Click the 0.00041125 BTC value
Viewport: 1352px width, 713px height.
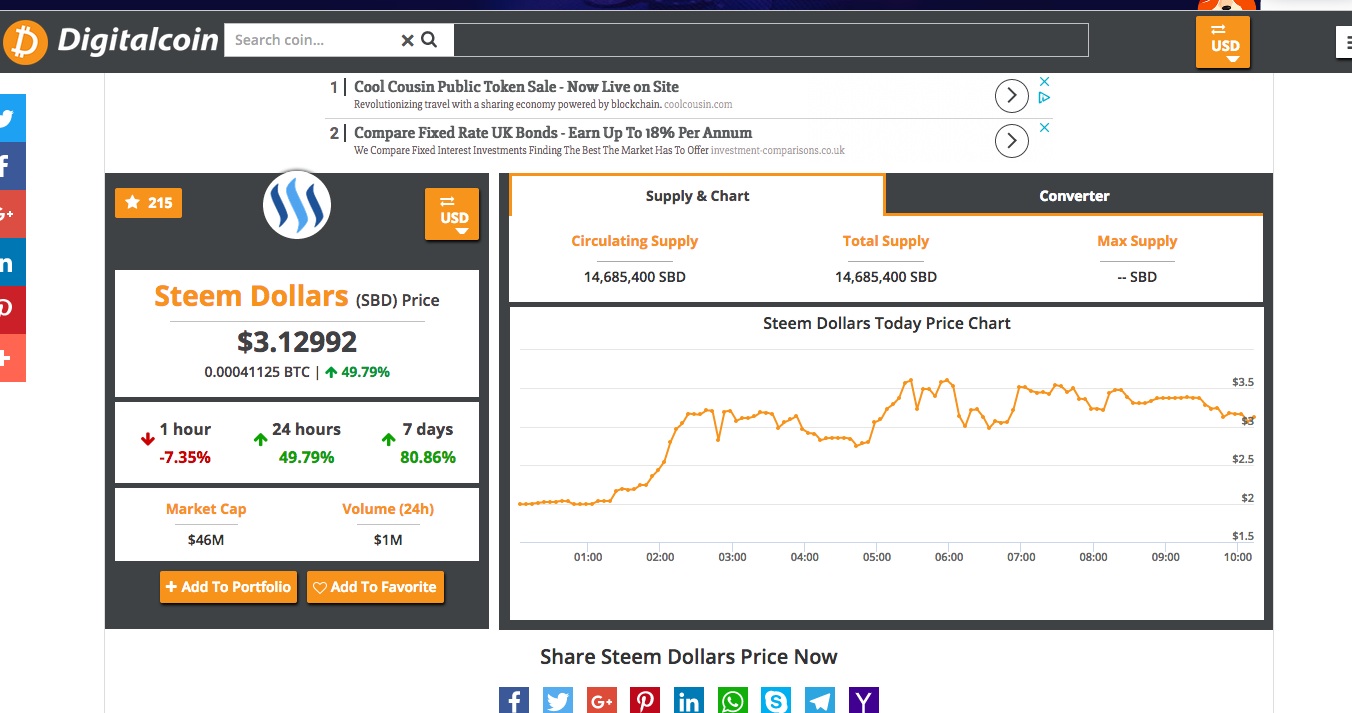tap(257, 372)
